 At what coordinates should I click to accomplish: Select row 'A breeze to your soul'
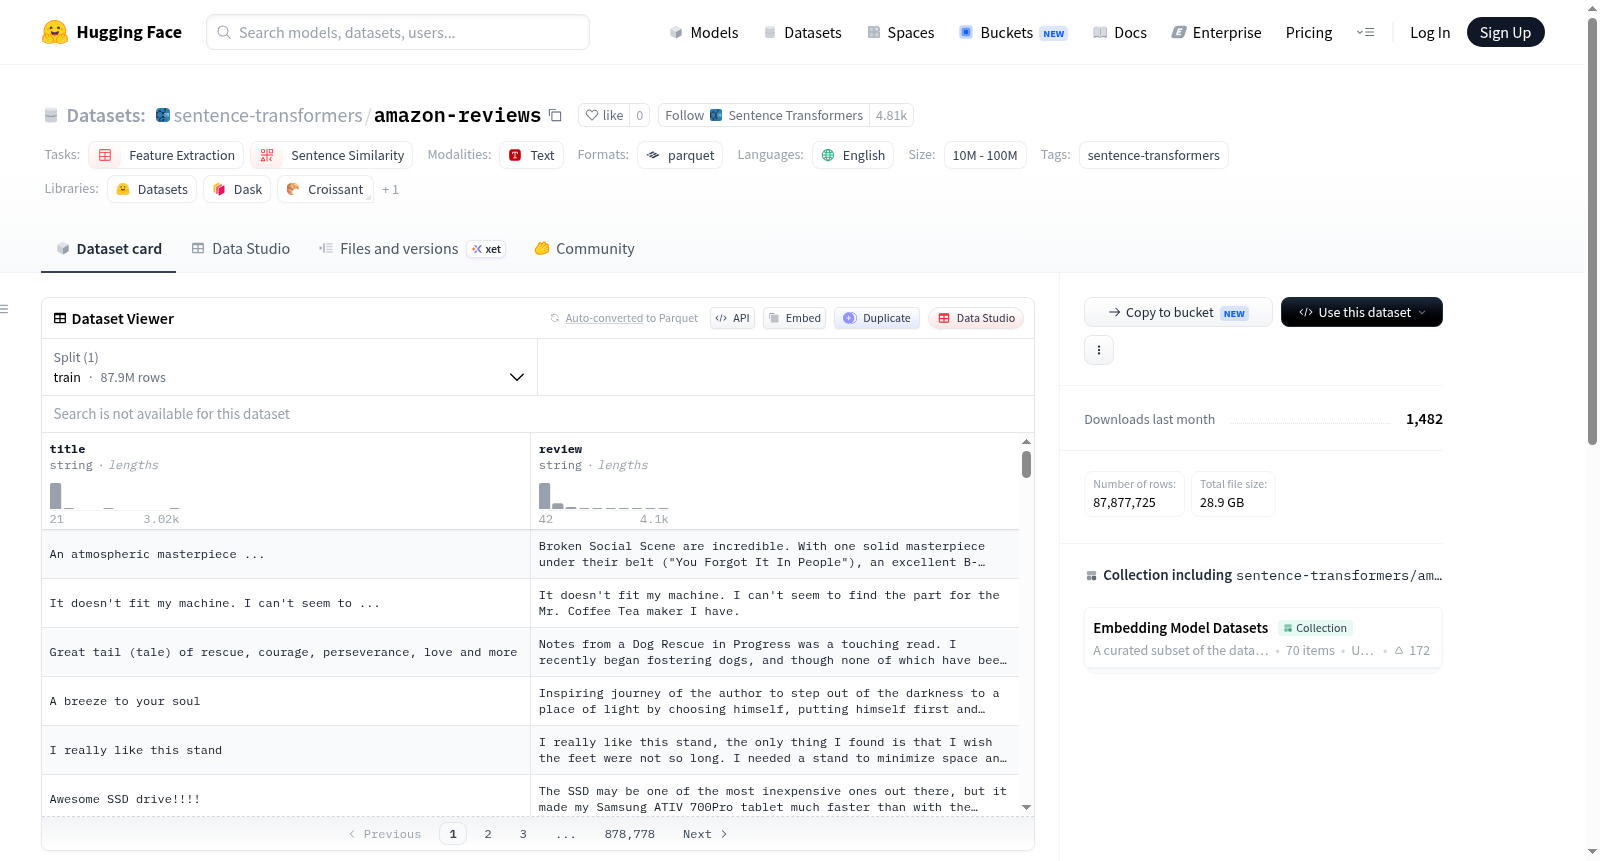(530, 701)
